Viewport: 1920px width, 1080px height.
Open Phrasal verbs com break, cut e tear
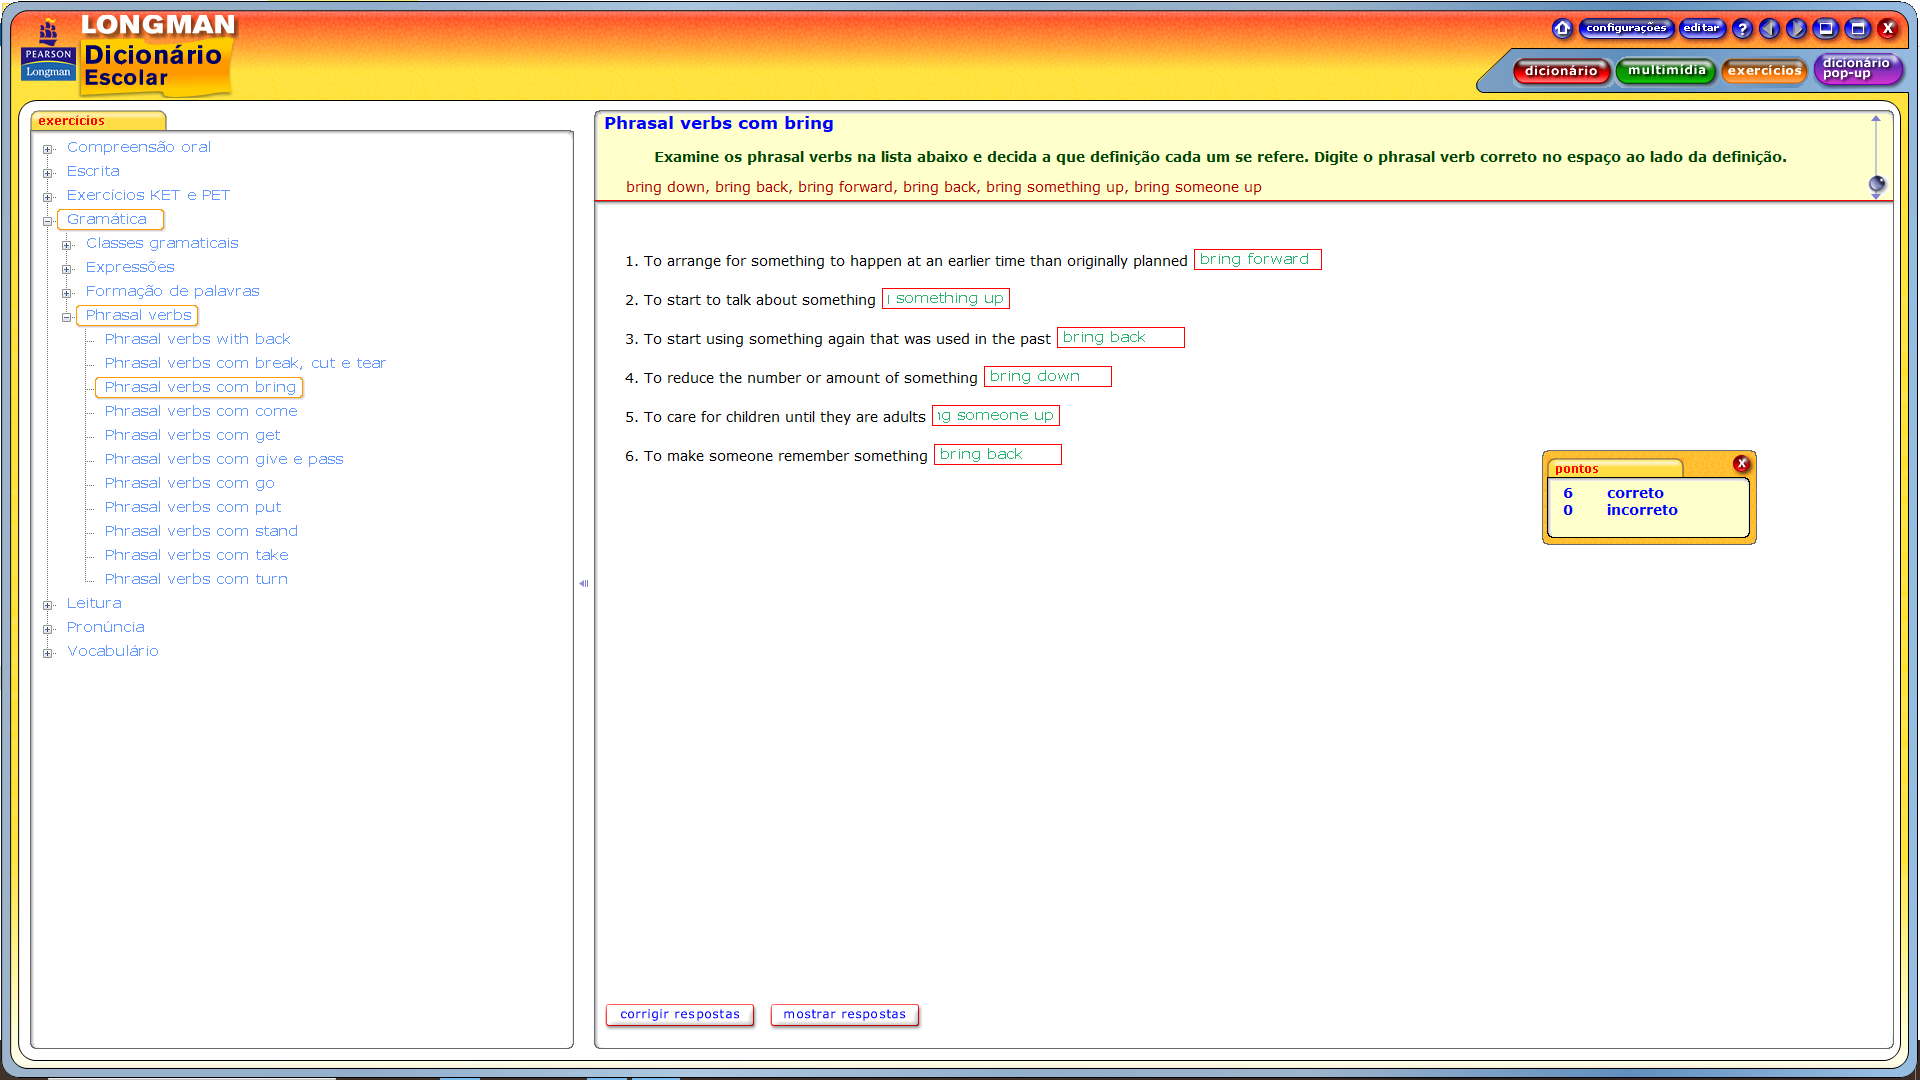(x=245, y=363)
